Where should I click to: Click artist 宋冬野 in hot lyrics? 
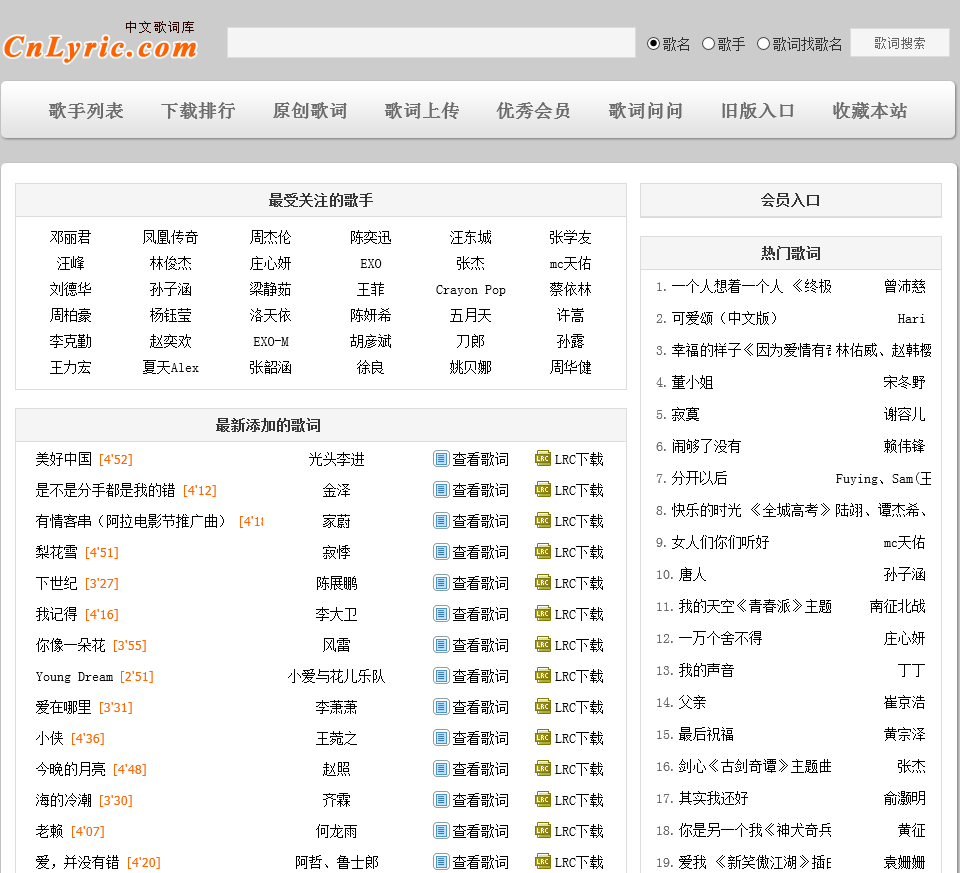coord(904,383)
